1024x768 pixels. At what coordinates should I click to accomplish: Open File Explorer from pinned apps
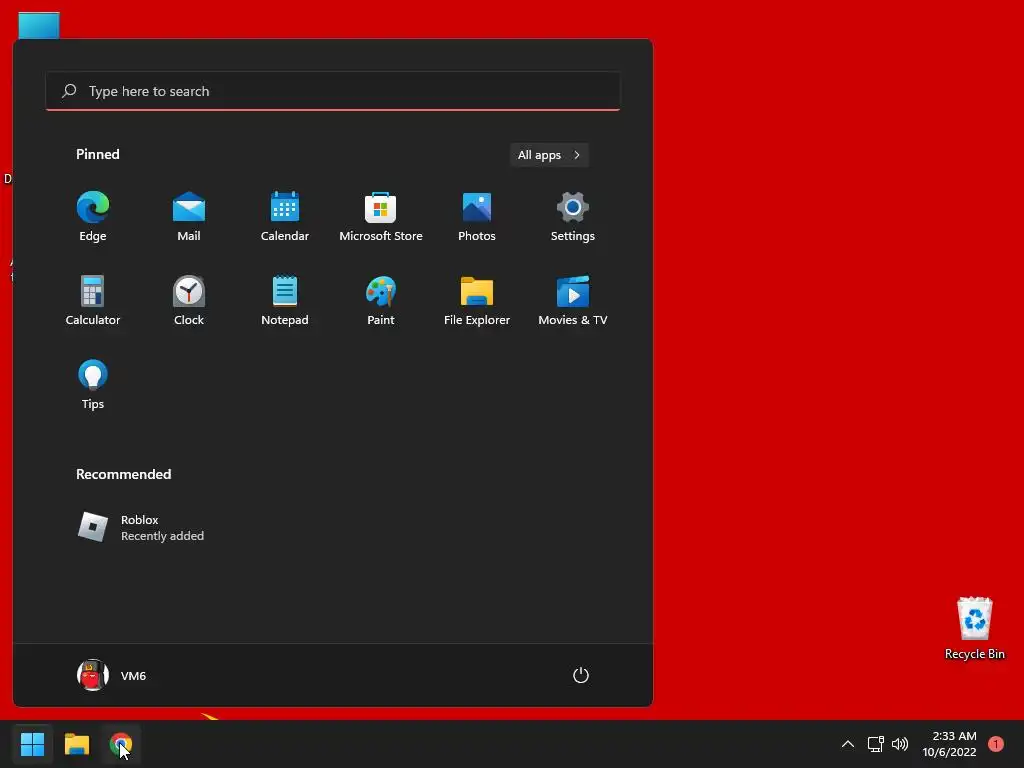tap(477, 301)
